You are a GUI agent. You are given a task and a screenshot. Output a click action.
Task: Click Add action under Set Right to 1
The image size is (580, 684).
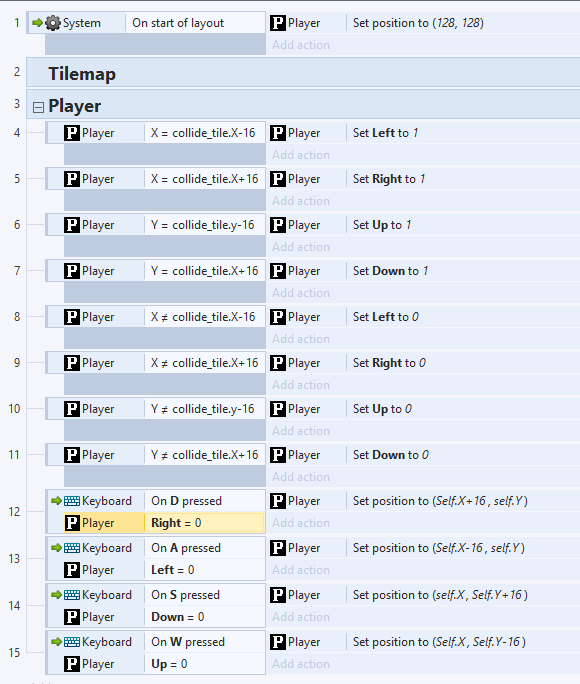[301, 201]
